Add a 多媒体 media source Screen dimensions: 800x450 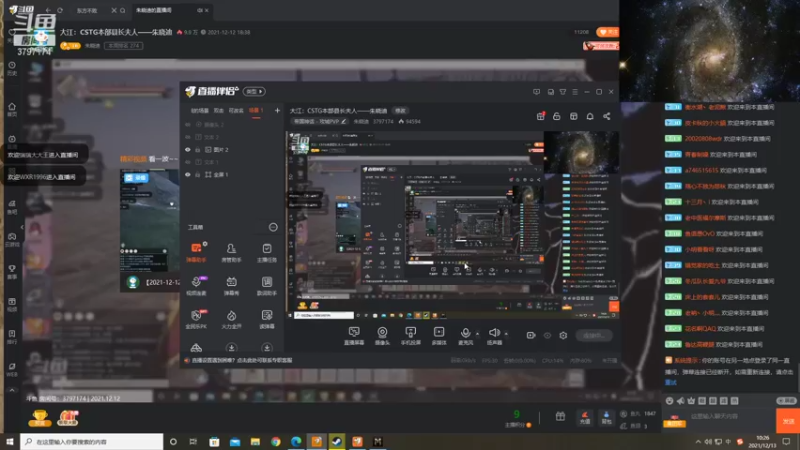[x=439, y=336]
